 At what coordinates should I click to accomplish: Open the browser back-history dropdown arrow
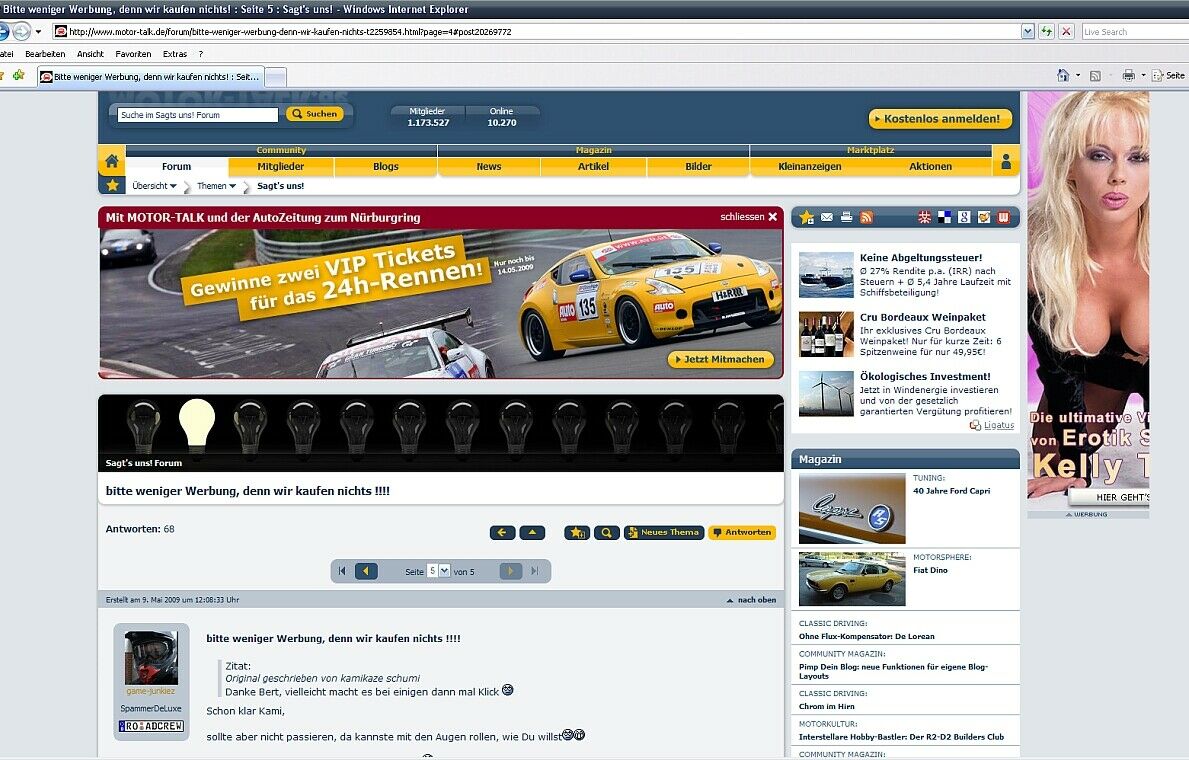pyautogui.click(x=38, y=31)
